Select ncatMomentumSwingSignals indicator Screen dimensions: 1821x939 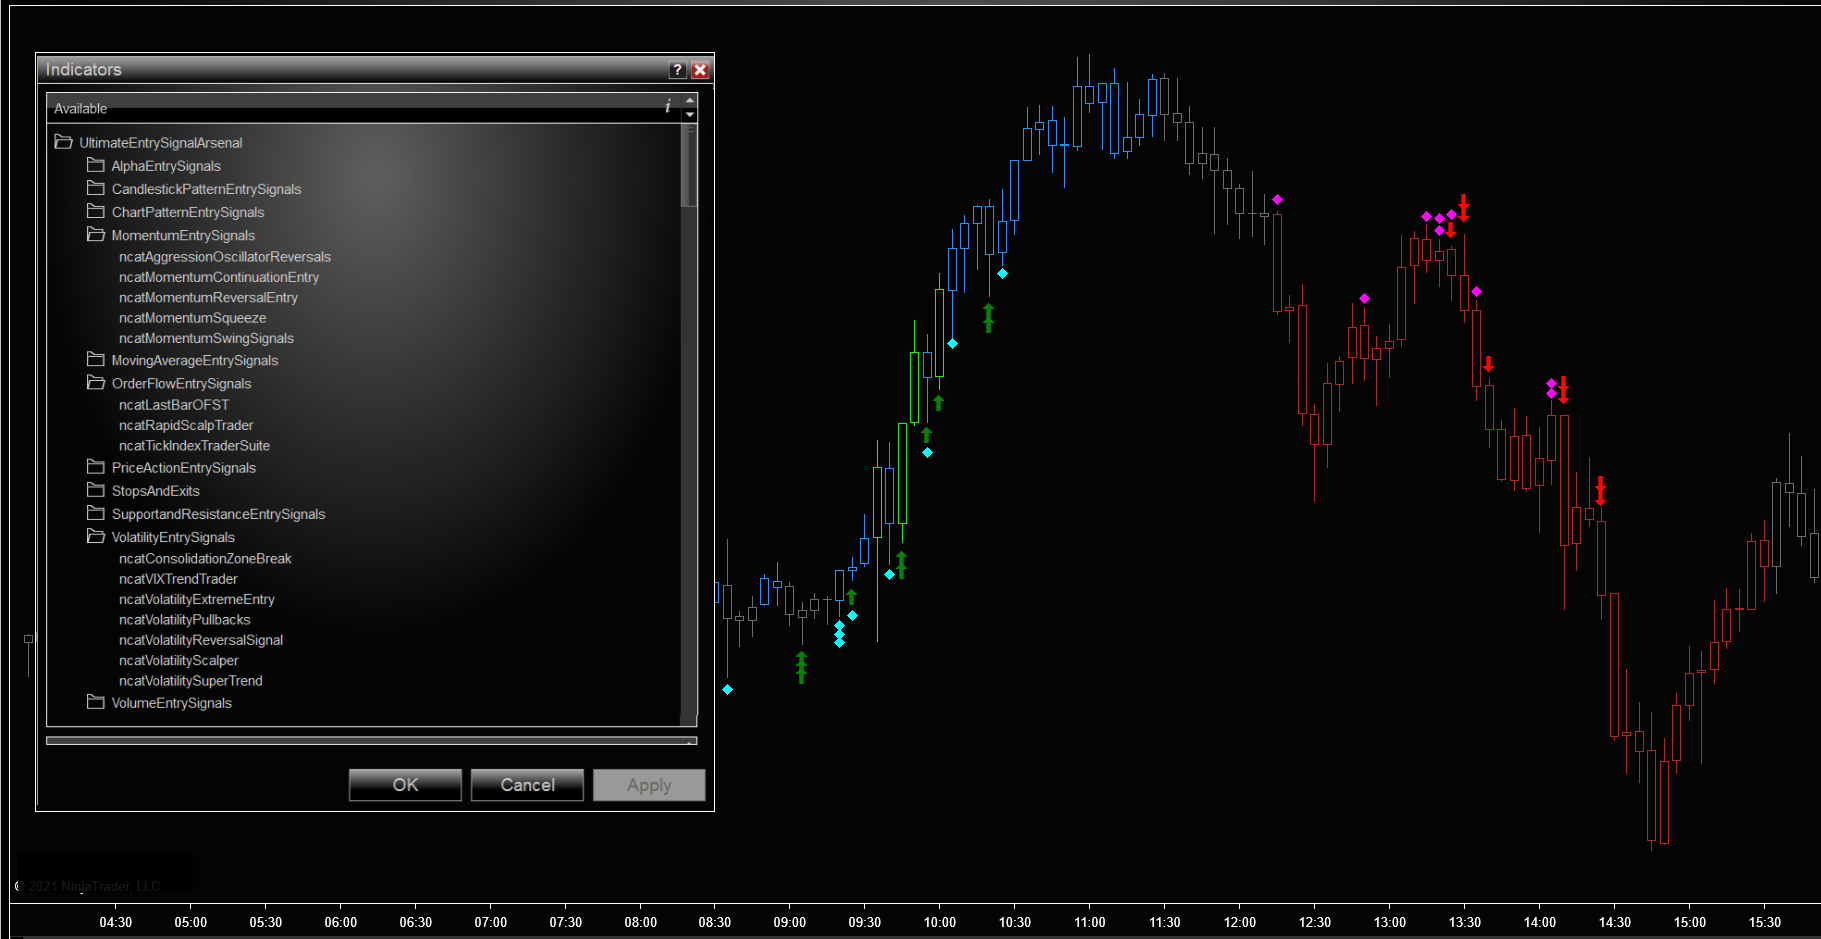click(x=206, y=338)
